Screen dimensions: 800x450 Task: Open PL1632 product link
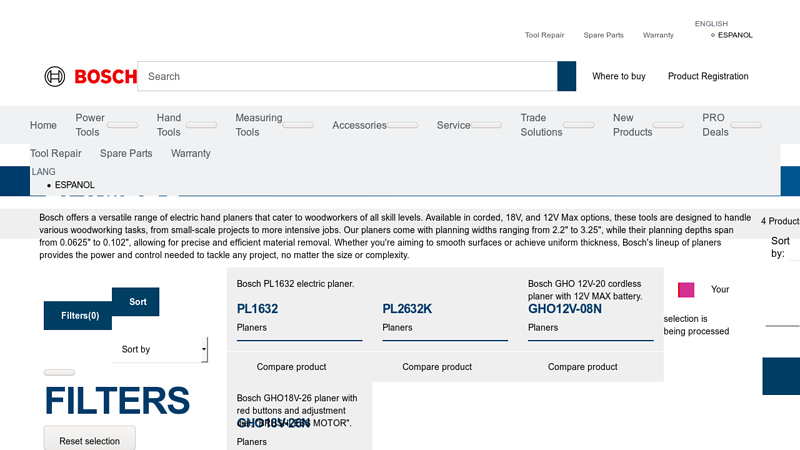[257, 309]
